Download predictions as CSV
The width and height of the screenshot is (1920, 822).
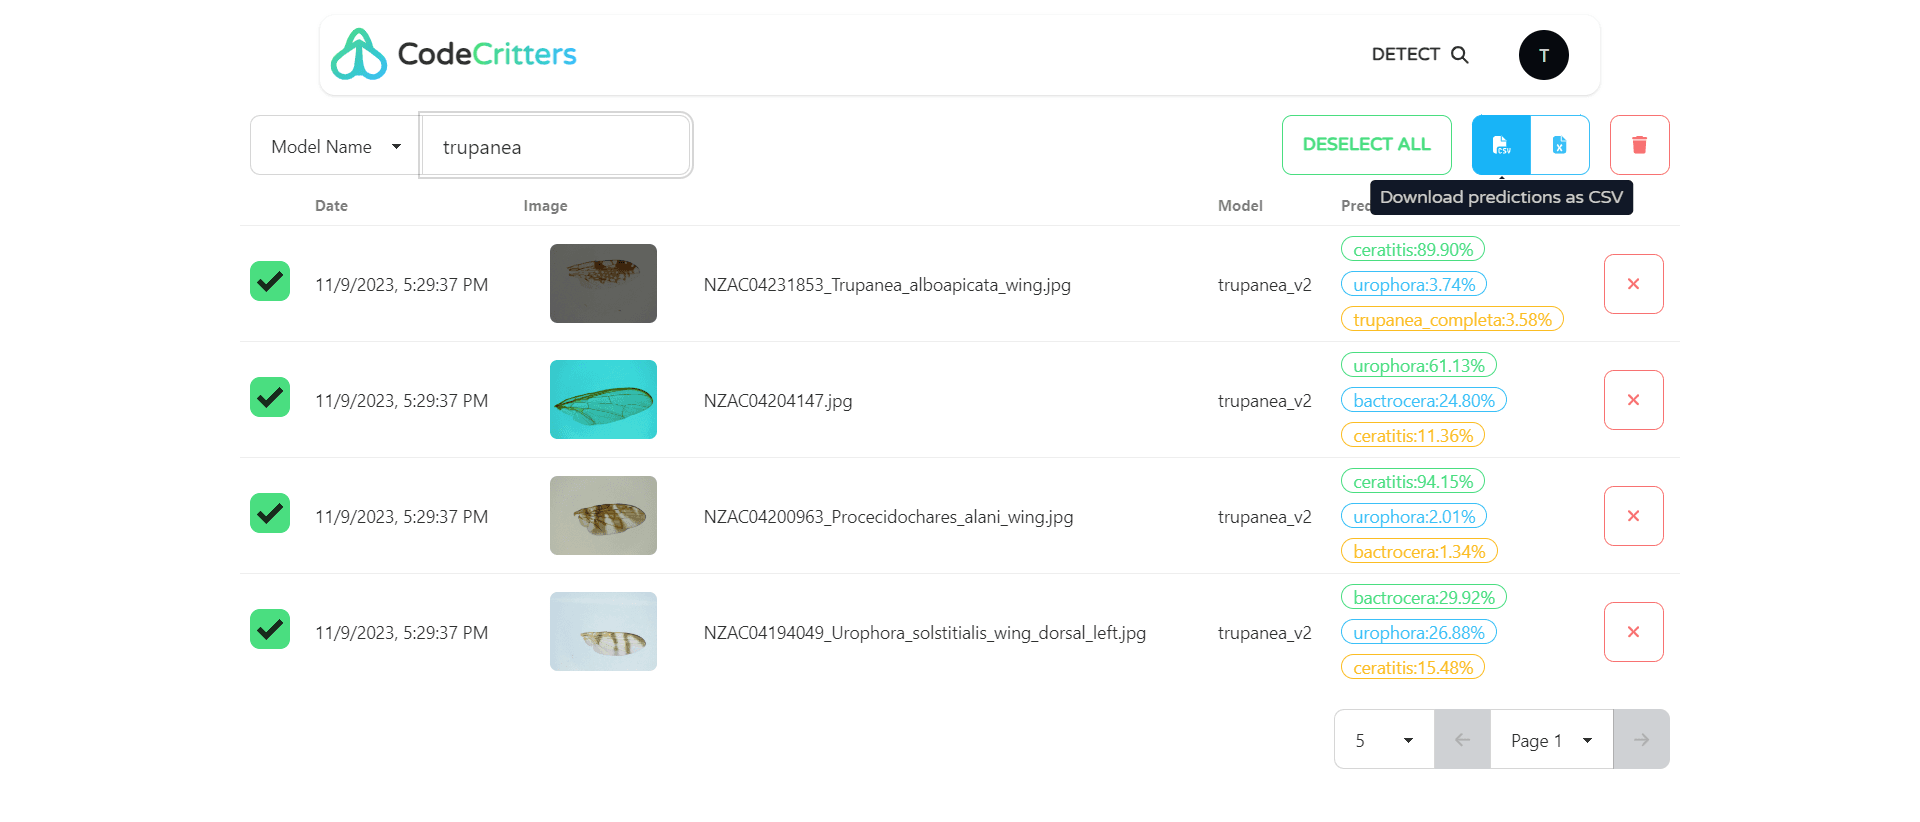point(1501,145)
